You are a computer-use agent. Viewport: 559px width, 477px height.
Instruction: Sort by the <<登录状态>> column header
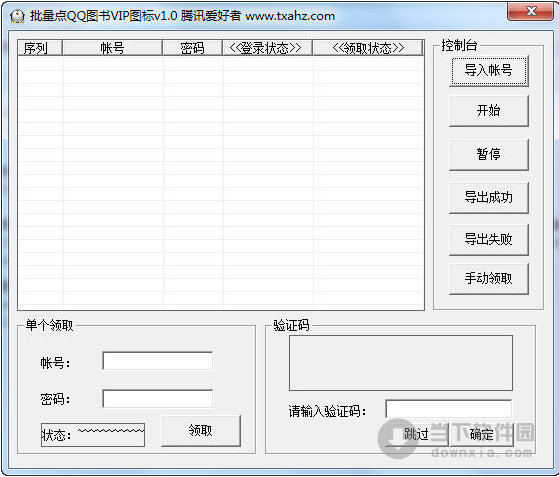(267, 48)
